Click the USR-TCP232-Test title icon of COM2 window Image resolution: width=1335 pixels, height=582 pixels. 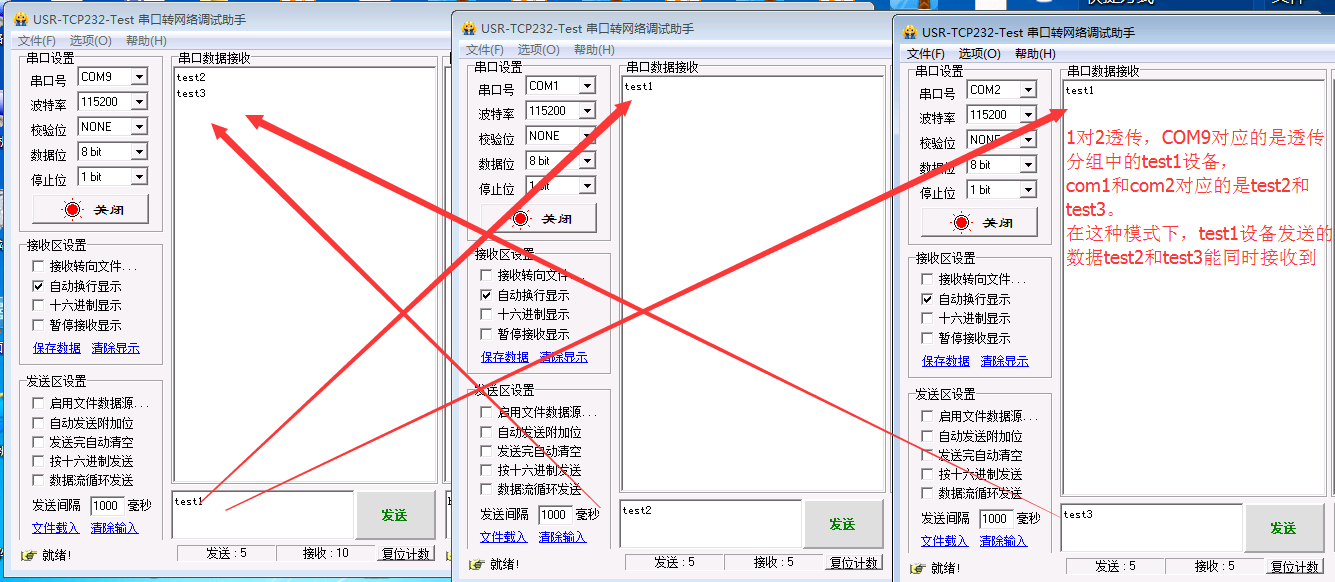(x=909, y=32)
